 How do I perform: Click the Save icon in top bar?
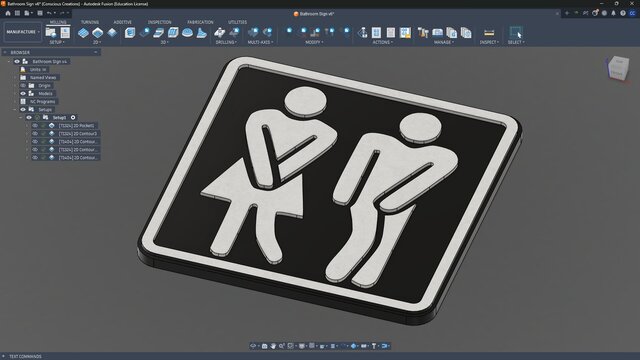point(40,13)
